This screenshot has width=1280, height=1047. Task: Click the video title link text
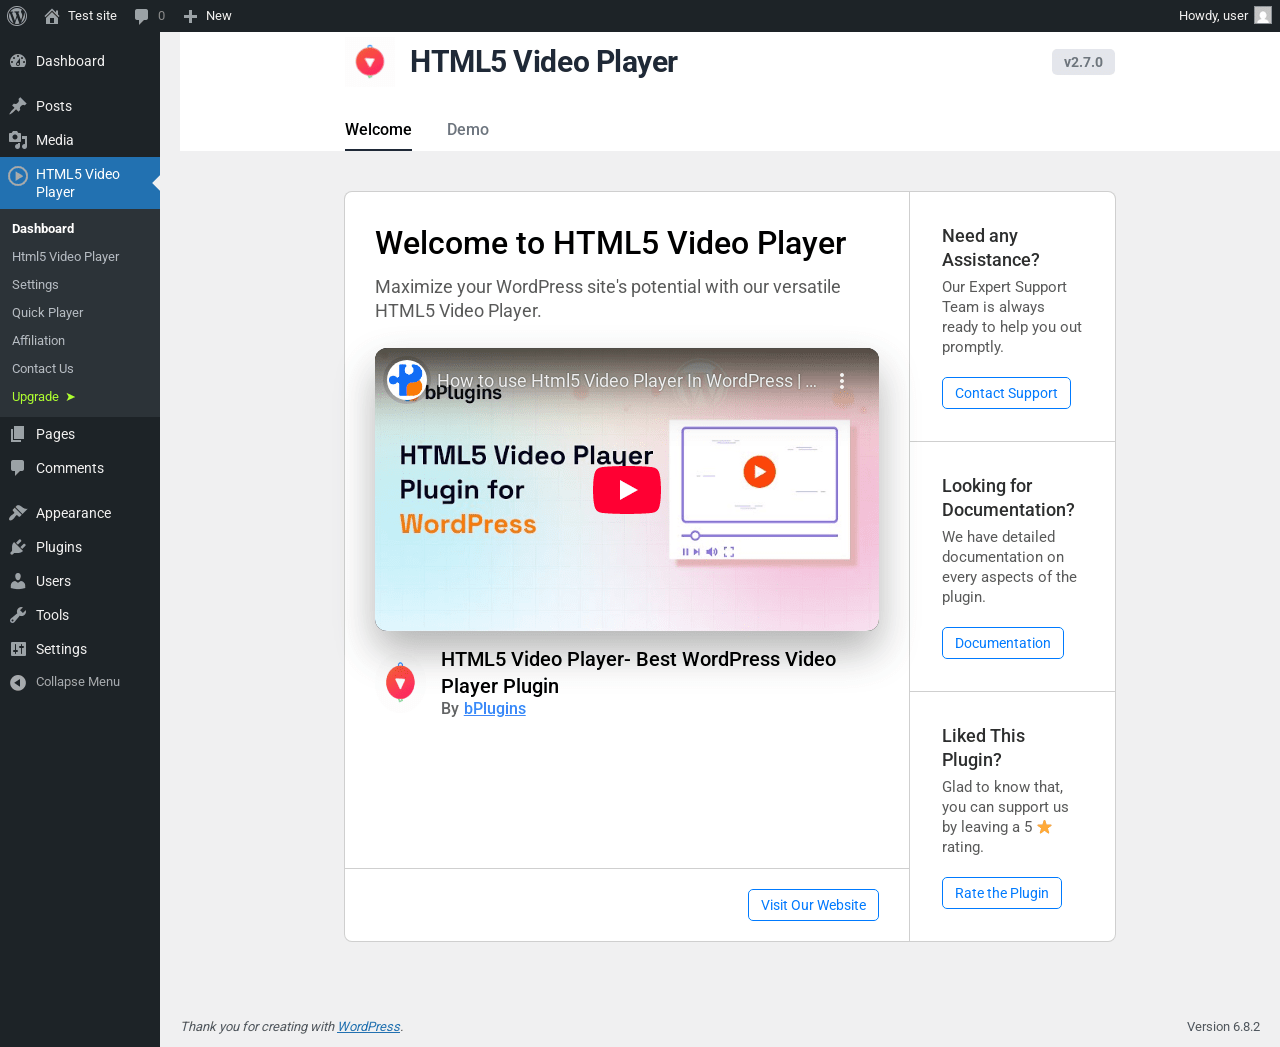coord(627,381)
